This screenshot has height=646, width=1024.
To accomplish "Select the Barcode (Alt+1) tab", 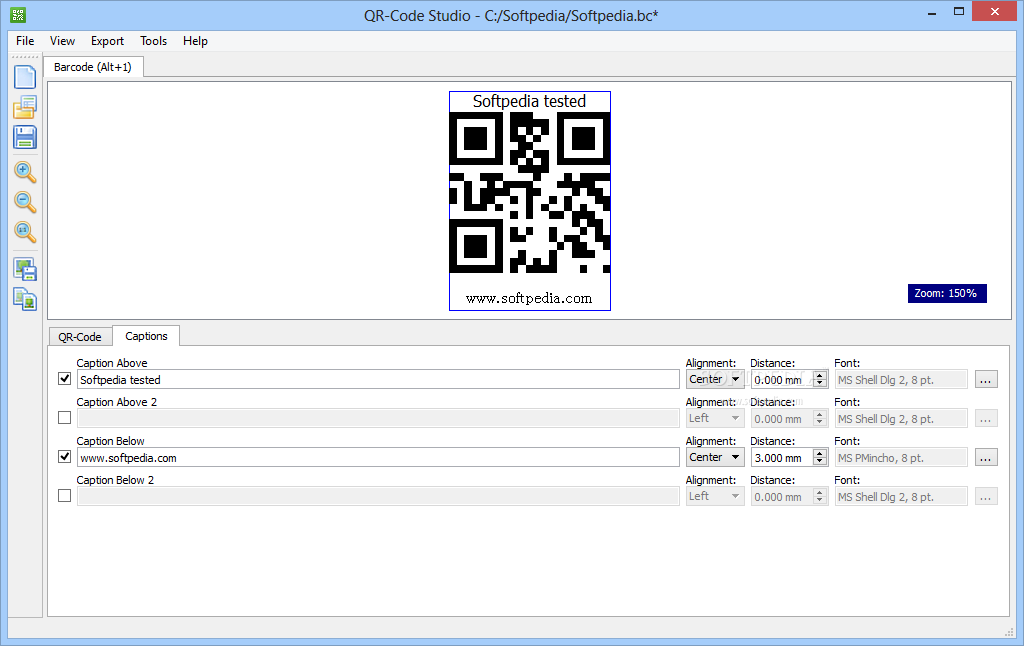I will pyautogui.click(x=93, y=67).
